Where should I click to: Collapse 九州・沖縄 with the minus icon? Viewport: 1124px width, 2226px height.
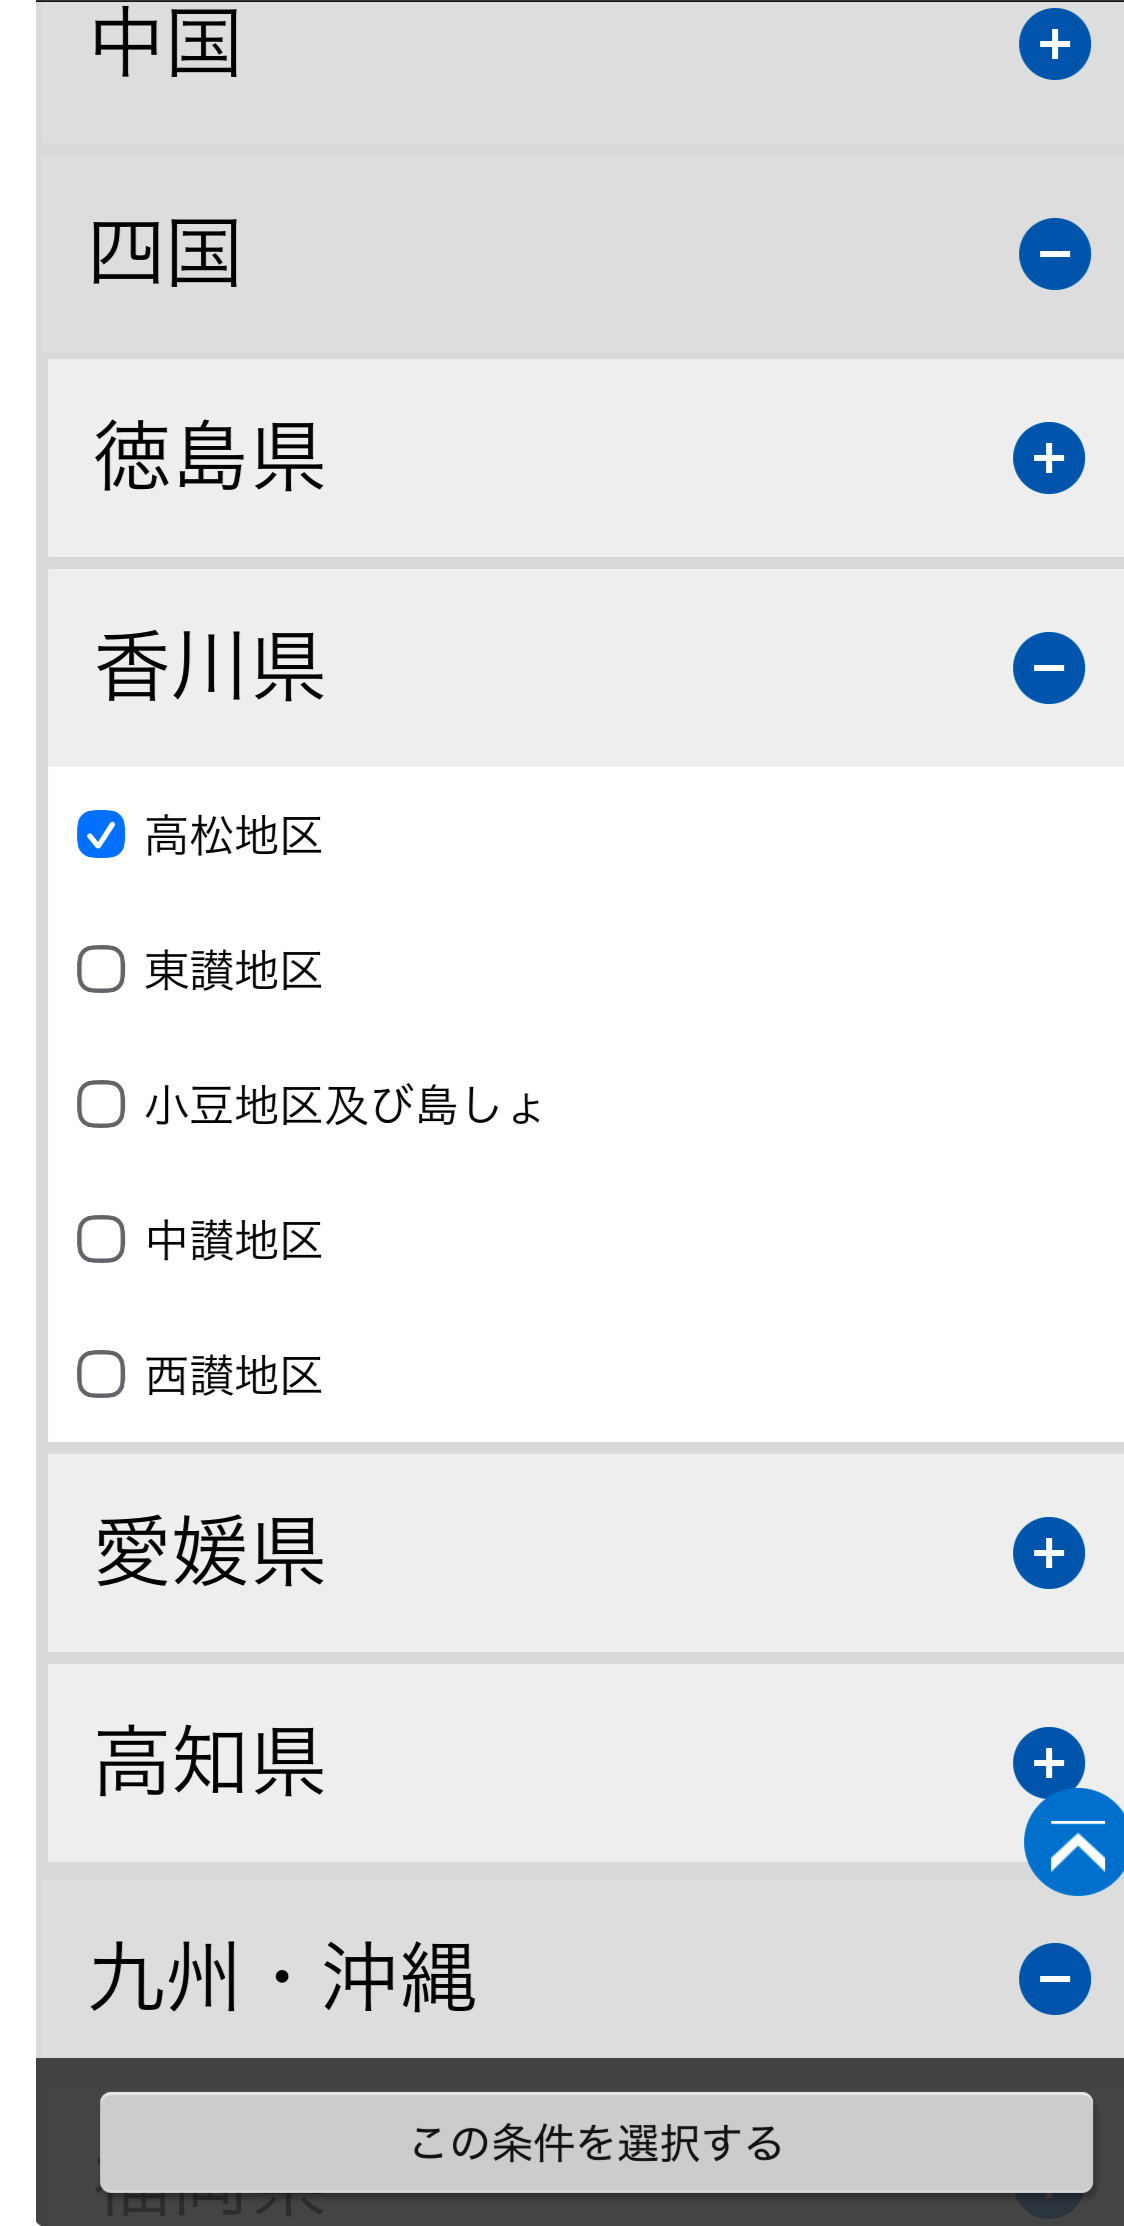1054,1978
